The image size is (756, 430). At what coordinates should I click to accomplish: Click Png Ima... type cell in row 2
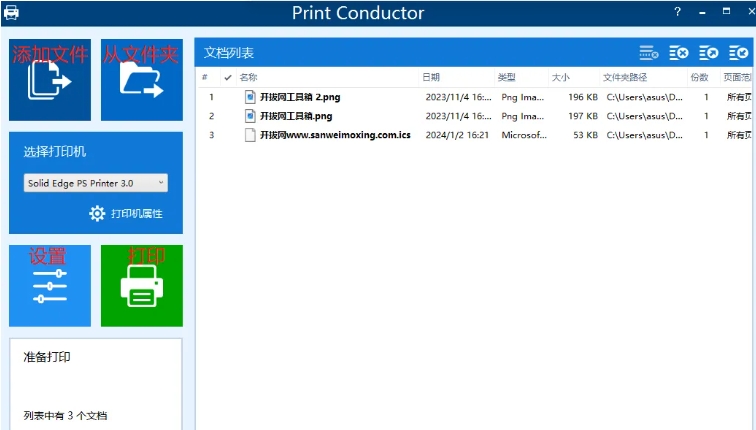click(x=522, y=116)
